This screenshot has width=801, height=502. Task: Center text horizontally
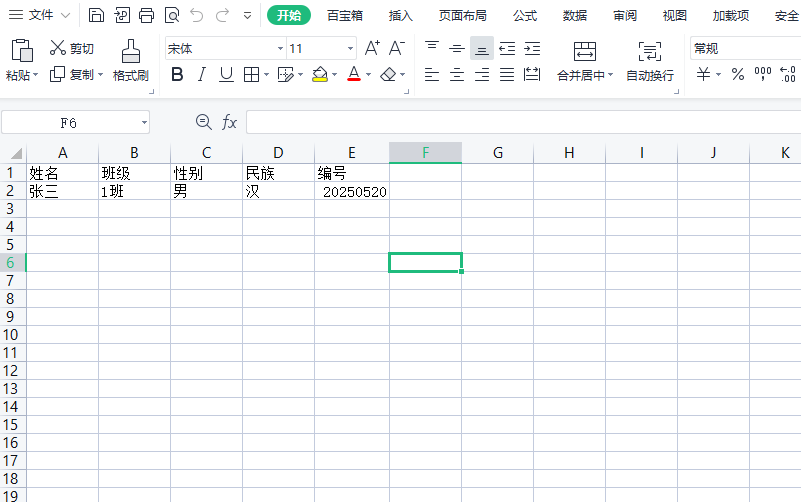pyautogui.click(x=457, y=75)
